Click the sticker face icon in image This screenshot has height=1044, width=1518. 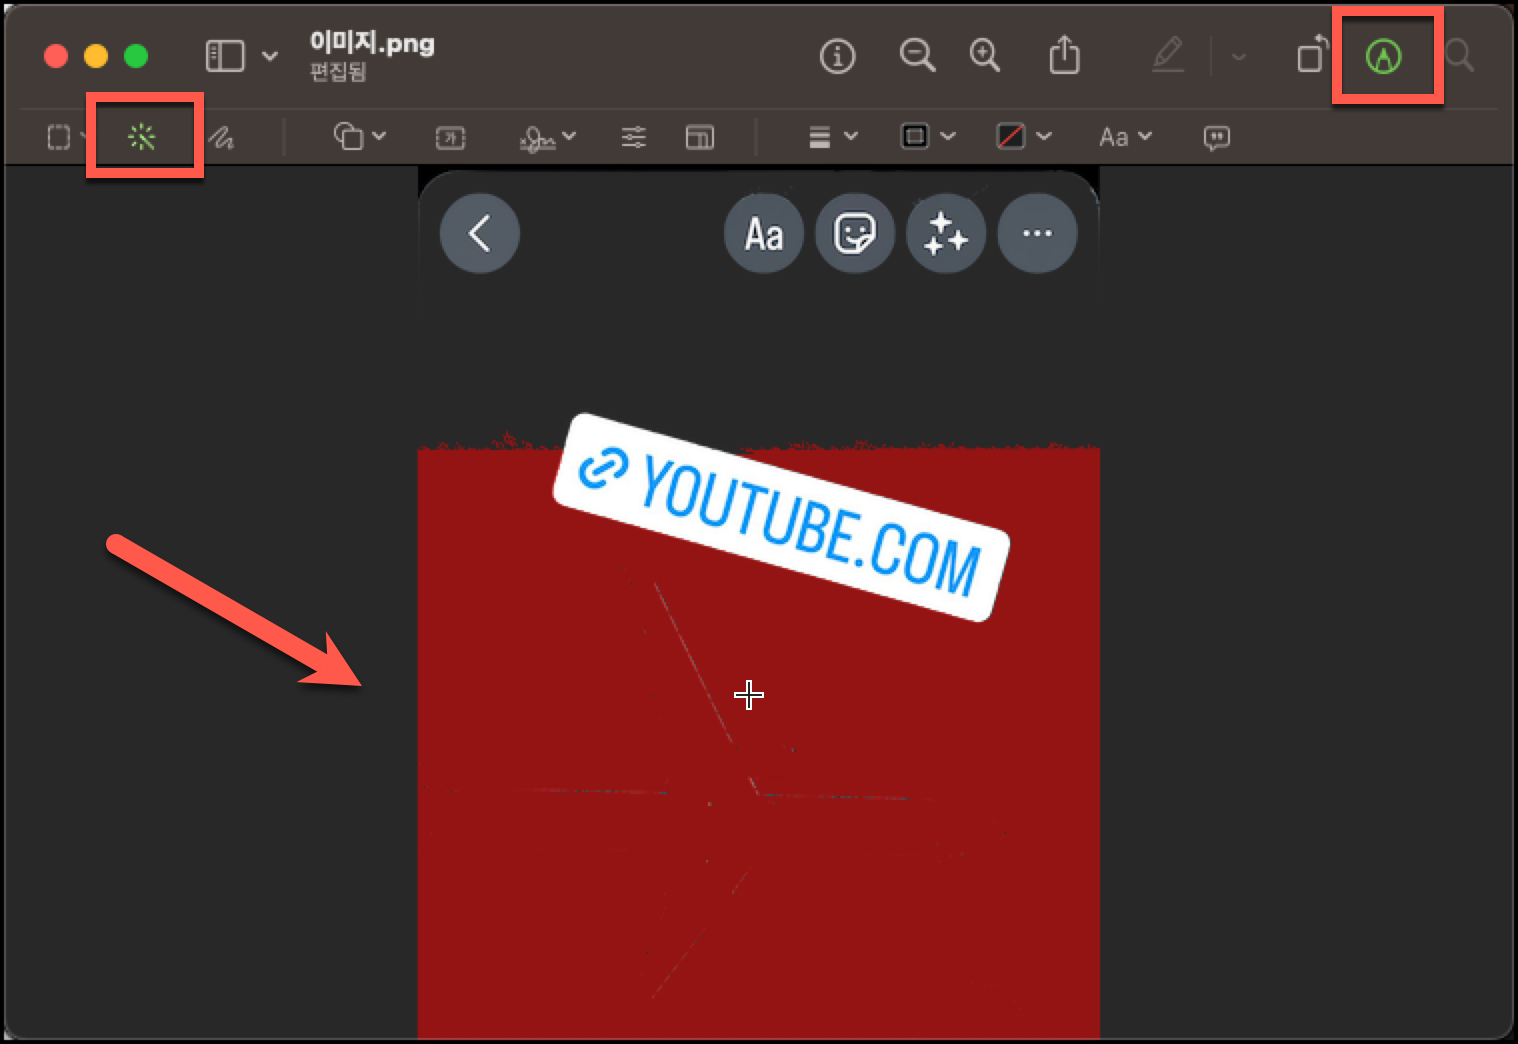tap(855, 234)
